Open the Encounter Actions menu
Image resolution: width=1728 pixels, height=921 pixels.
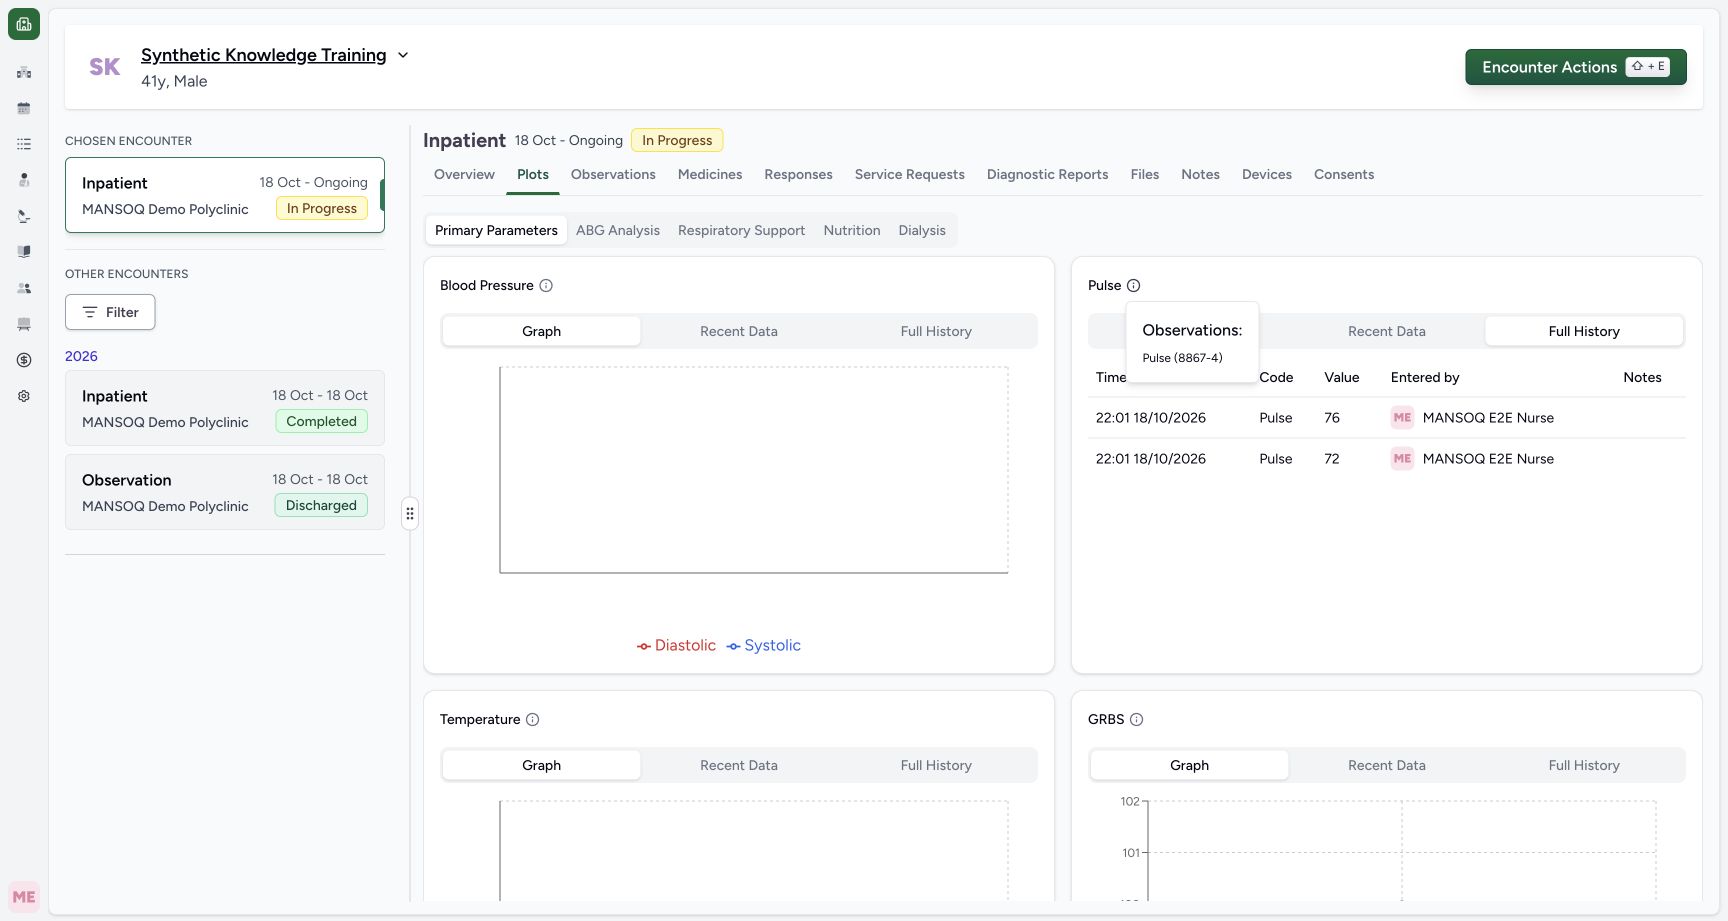point(1576,67)
